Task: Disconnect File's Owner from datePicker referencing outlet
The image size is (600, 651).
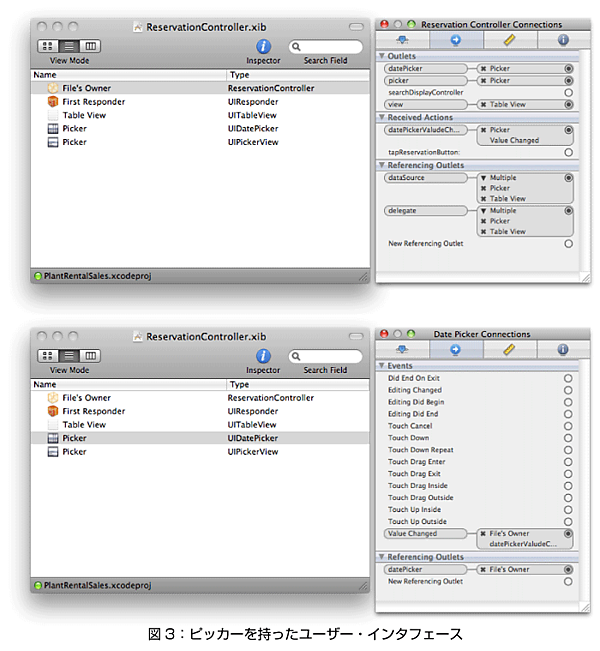Action: 483,570
